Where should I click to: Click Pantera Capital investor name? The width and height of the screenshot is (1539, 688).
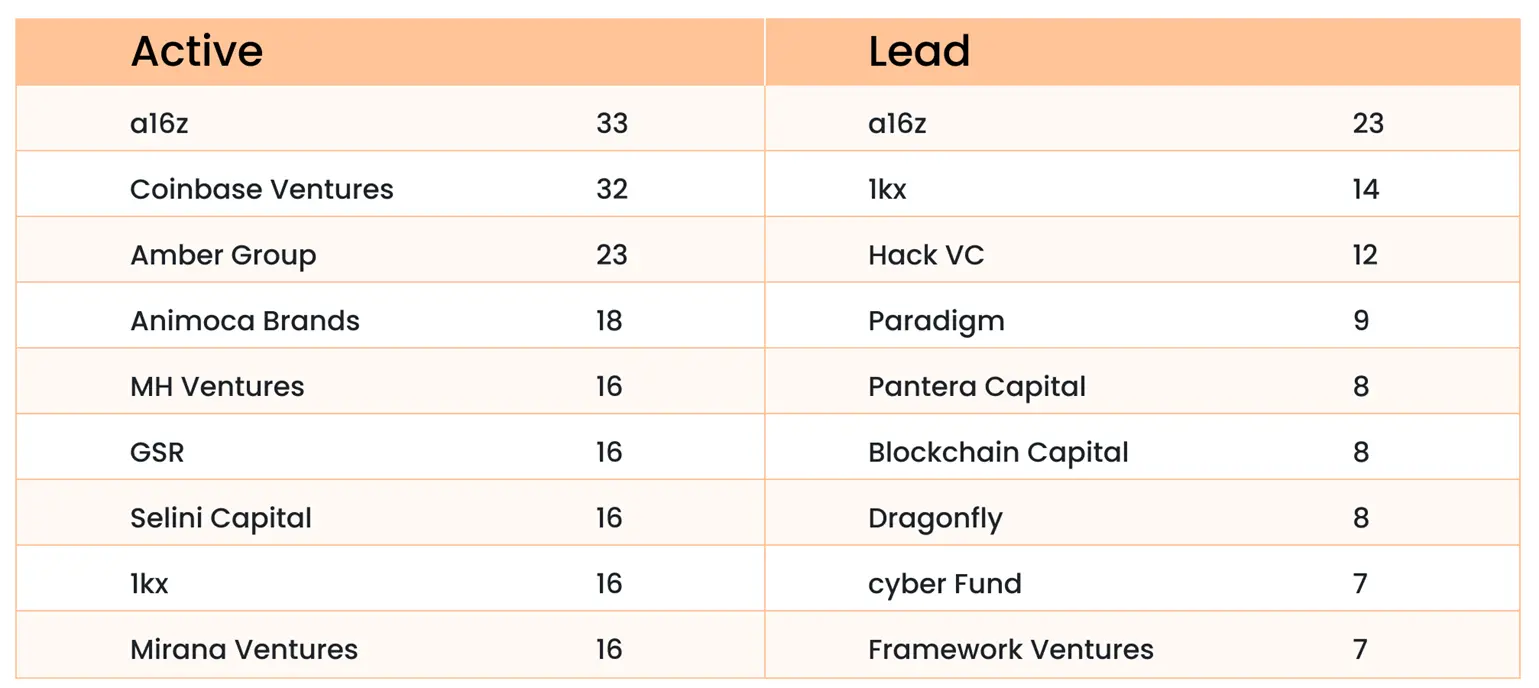977,387
